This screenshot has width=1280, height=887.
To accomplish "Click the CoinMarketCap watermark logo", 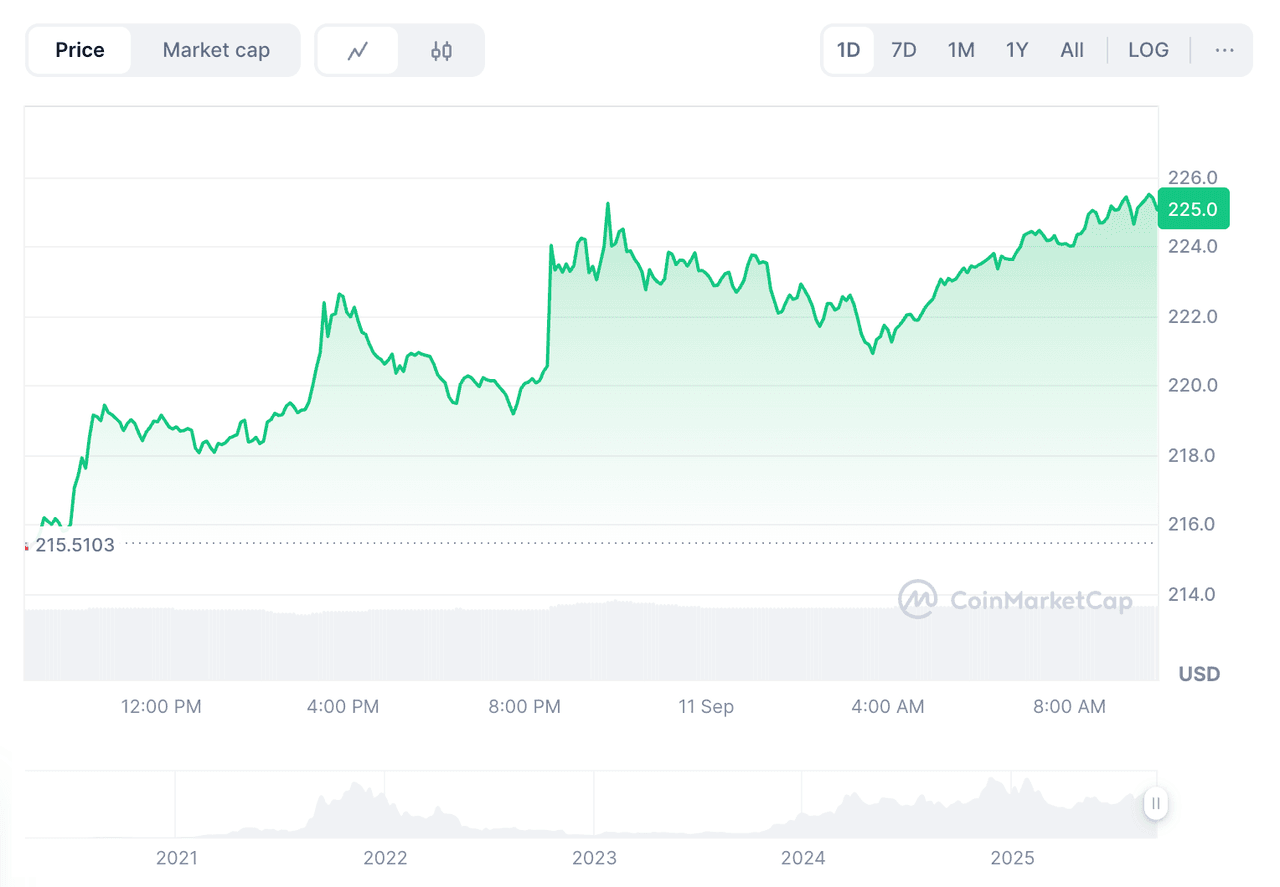I will [x=1015, y=600].
